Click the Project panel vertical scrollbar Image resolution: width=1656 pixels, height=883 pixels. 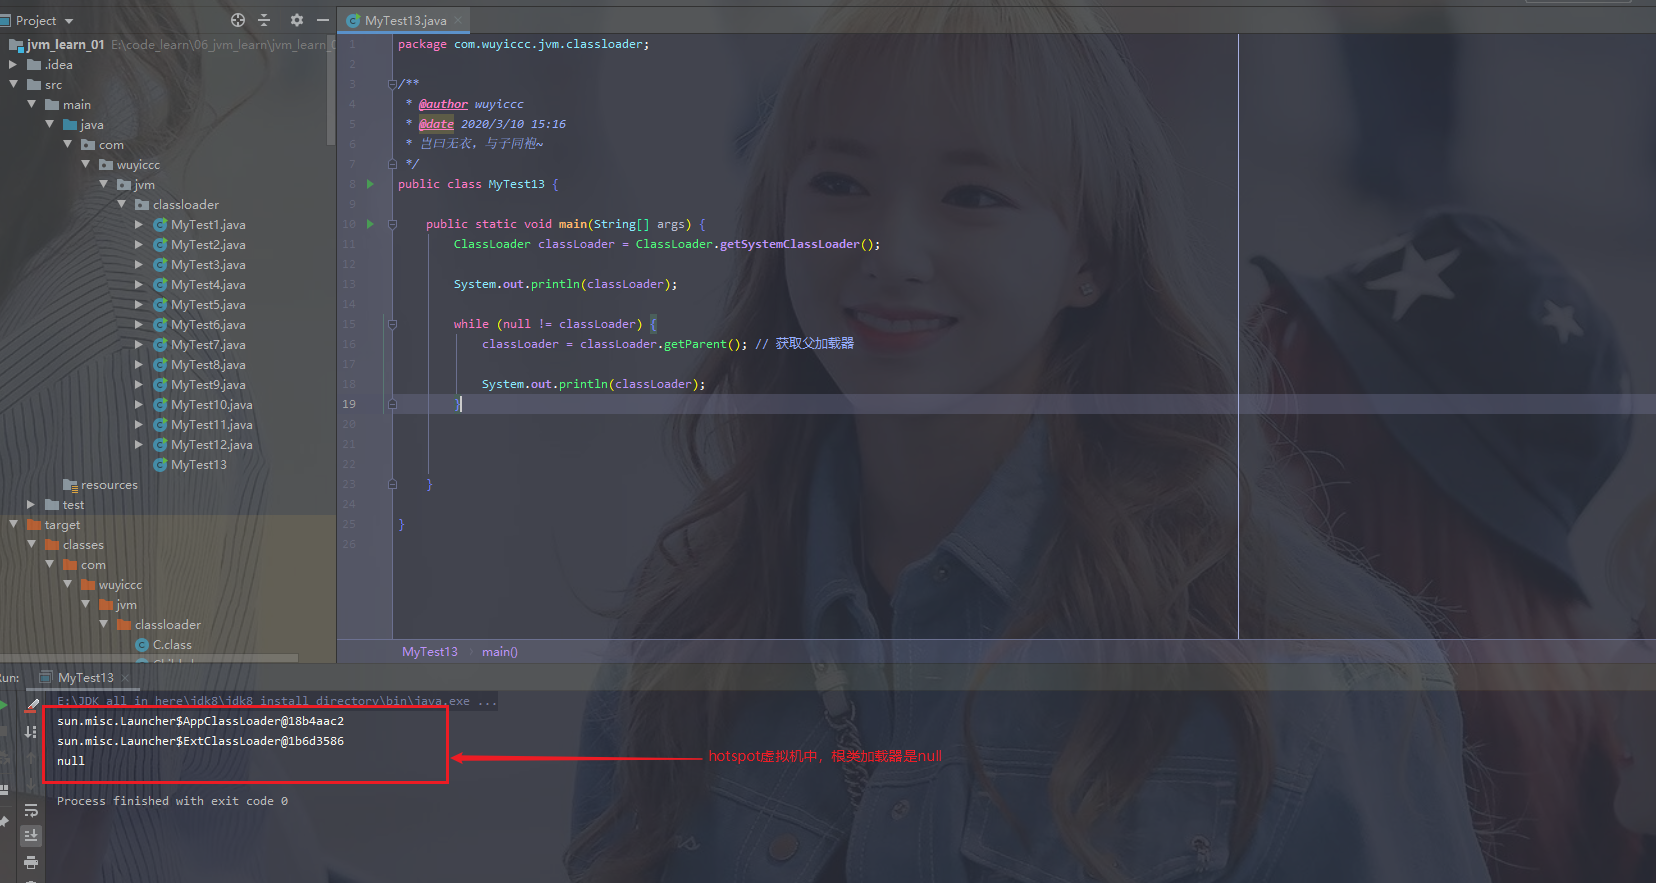pos(331,90)
